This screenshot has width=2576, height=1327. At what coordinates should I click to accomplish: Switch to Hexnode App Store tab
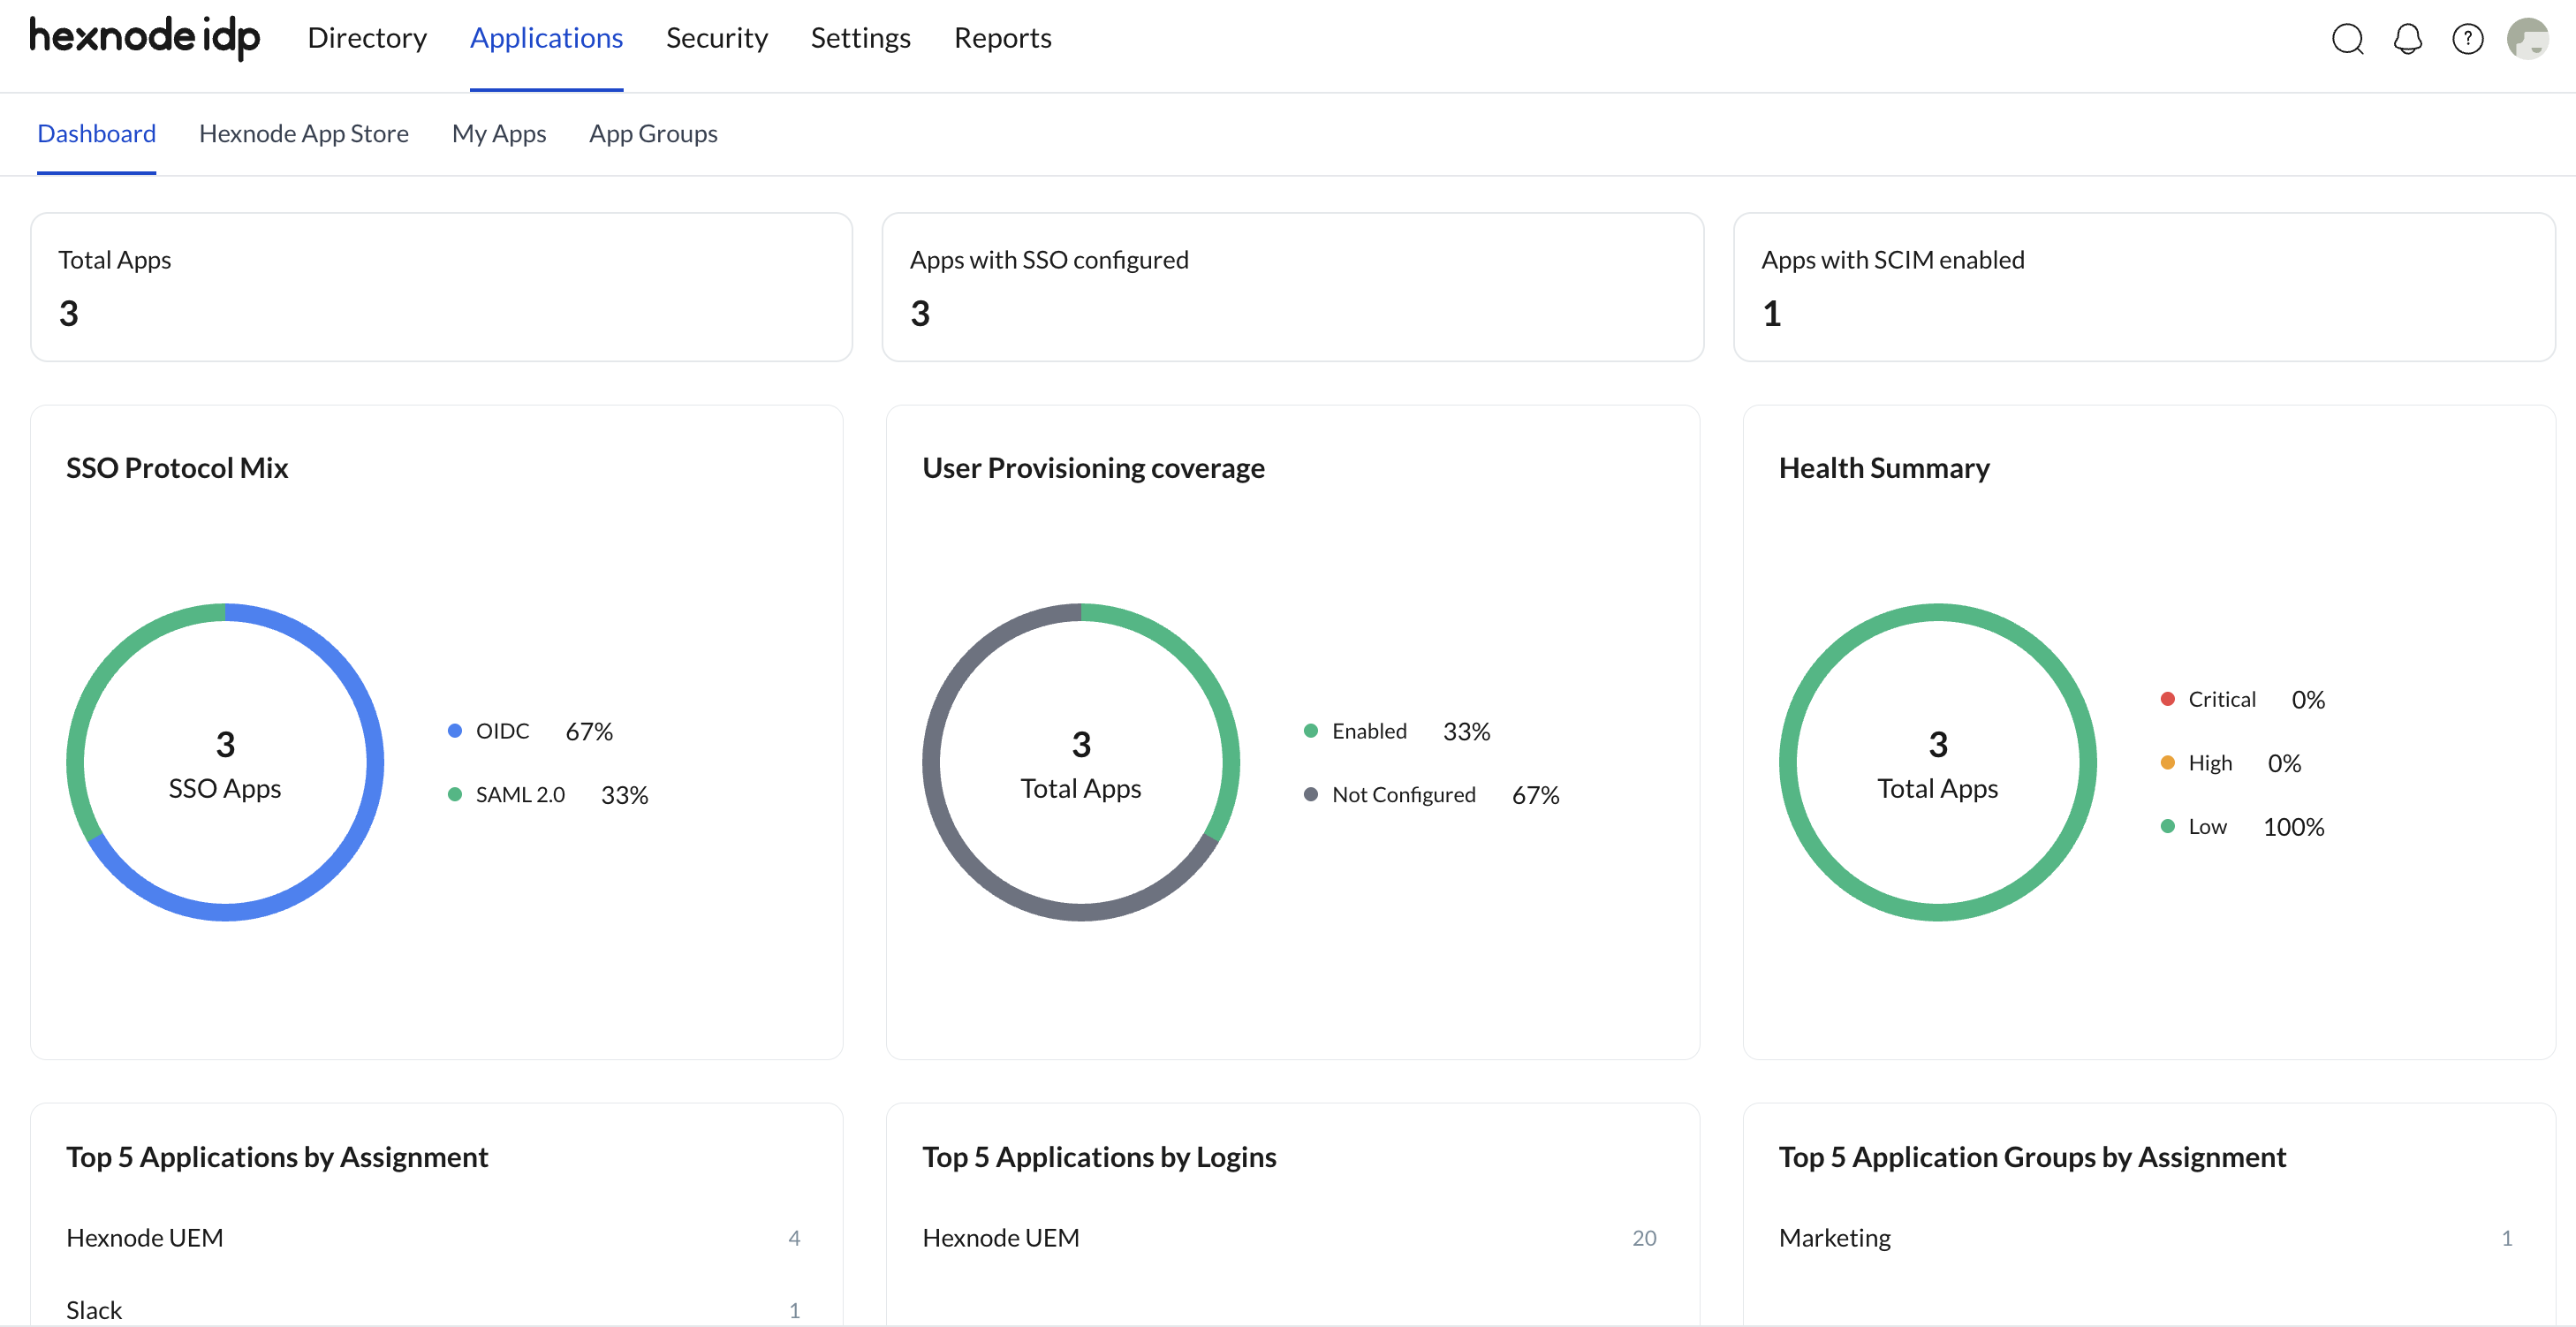303,133
